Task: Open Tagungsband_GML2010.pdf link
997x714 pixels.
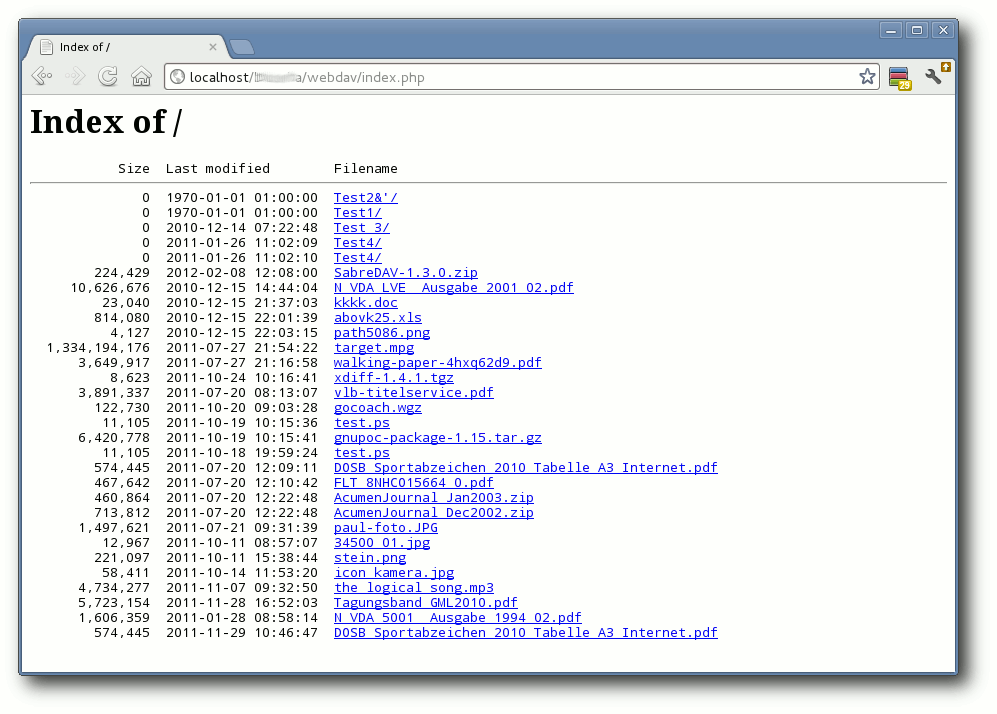Action: pos(425,603)
